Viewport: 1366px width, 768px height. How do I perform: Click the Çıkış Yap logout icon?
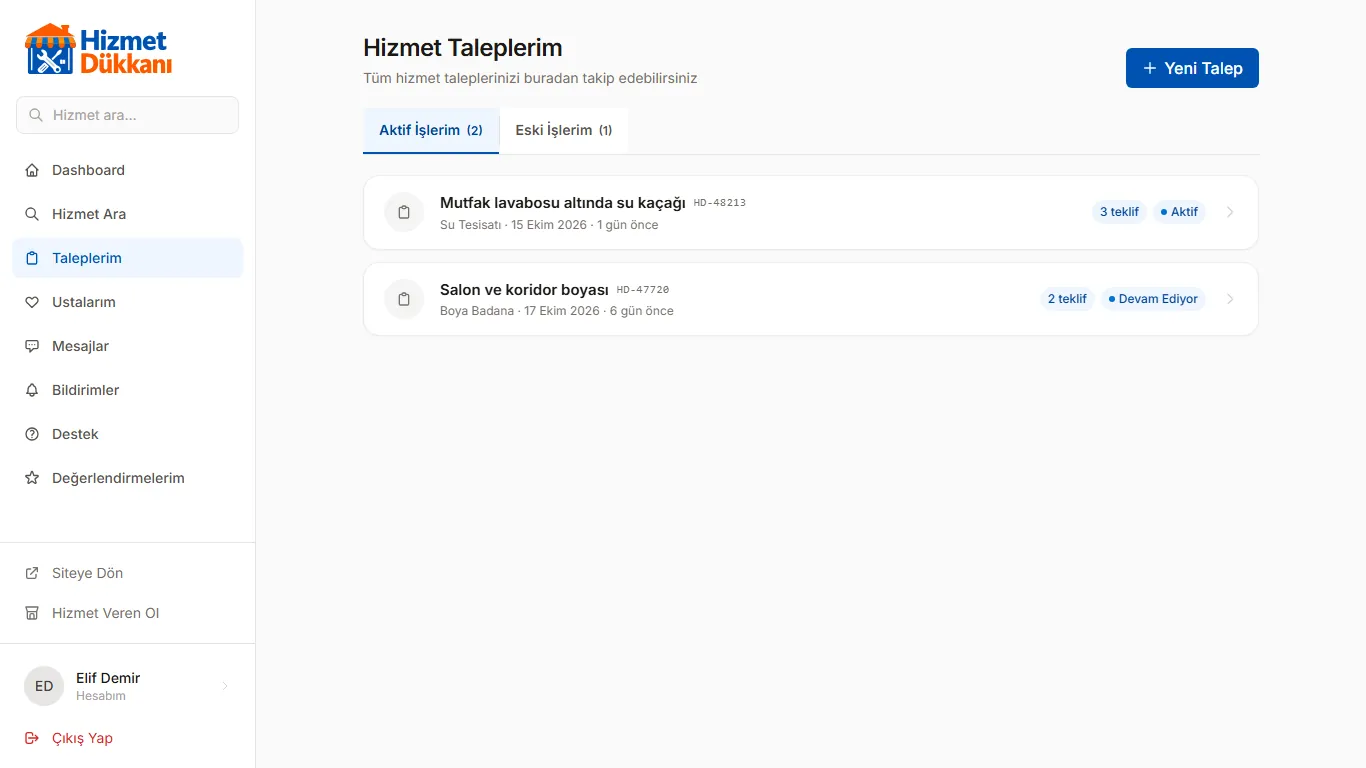click(x=32, y=738)
